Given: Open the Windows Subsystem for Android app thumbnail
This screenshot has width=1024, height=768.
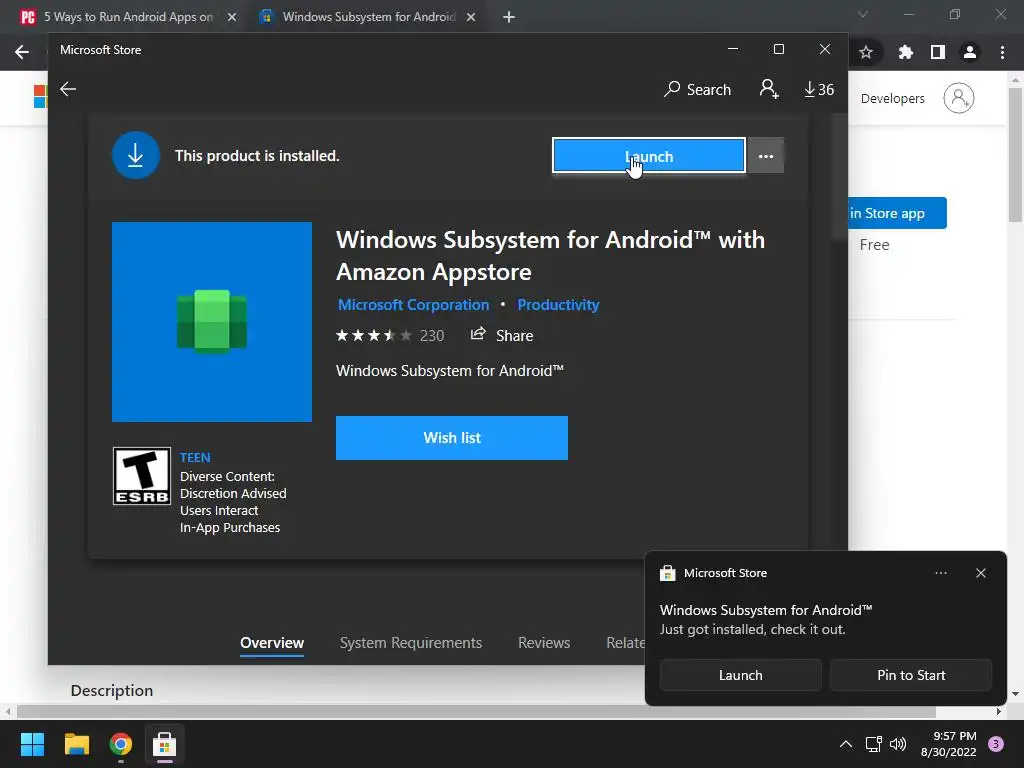Looking at the screenshot, I should tap(212, 322).
